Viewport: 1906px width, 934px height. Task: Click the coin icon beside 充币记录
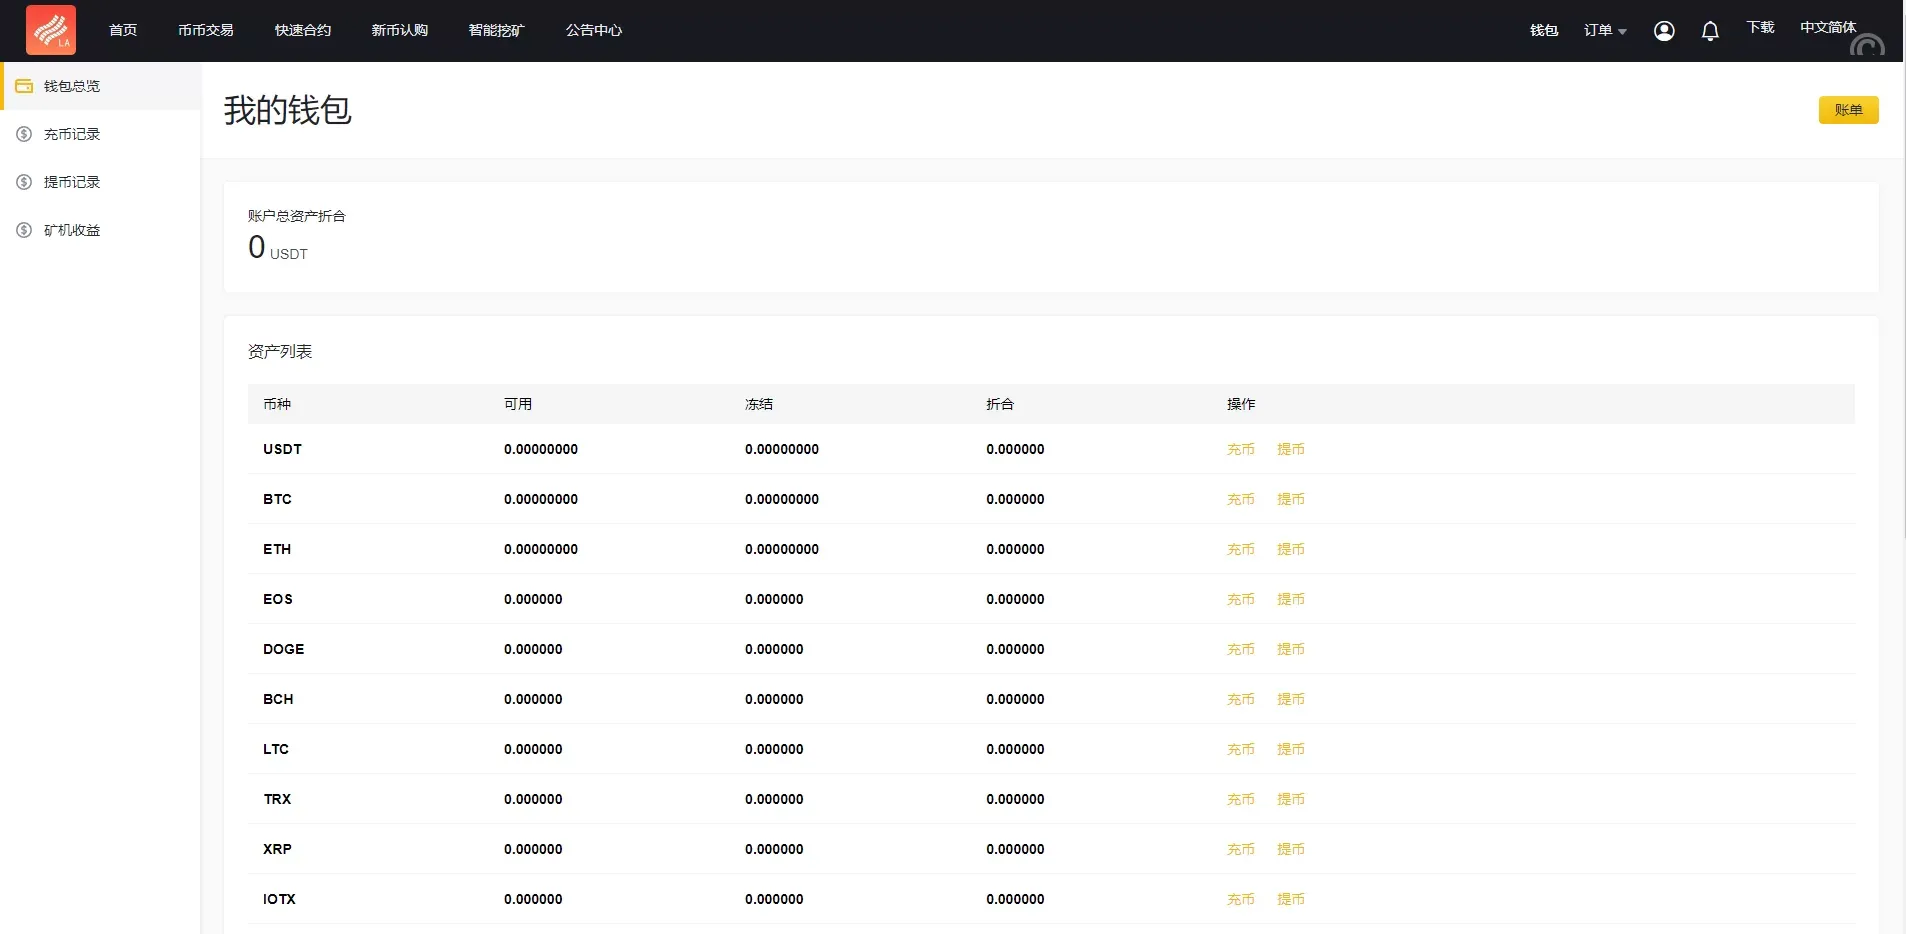24,134
